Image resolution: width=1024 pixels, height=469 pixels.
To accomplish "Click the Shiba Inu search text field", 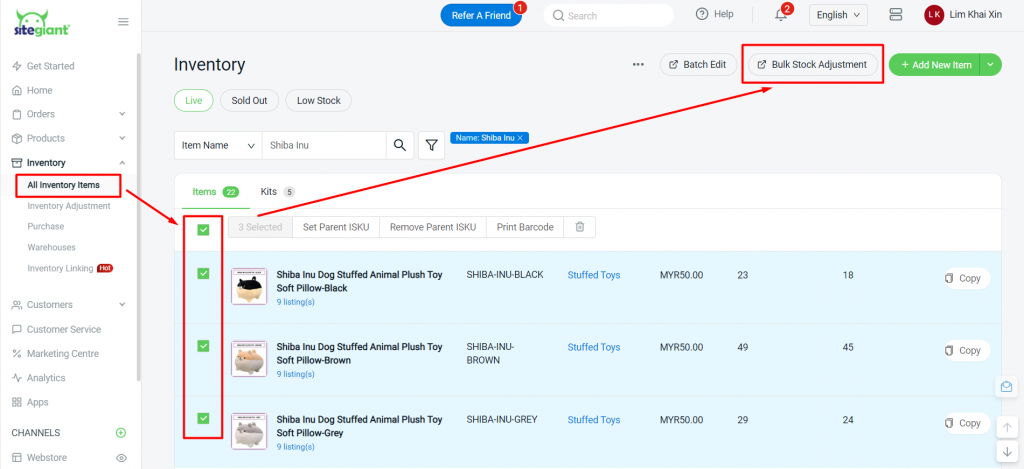I will pos(324,145).
